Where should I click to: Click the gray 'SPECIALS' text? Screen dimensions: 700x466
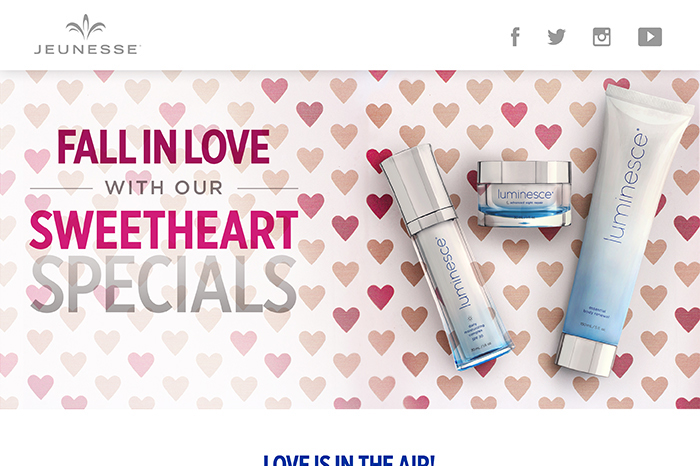pyautogui.click(x=164, y=284)
